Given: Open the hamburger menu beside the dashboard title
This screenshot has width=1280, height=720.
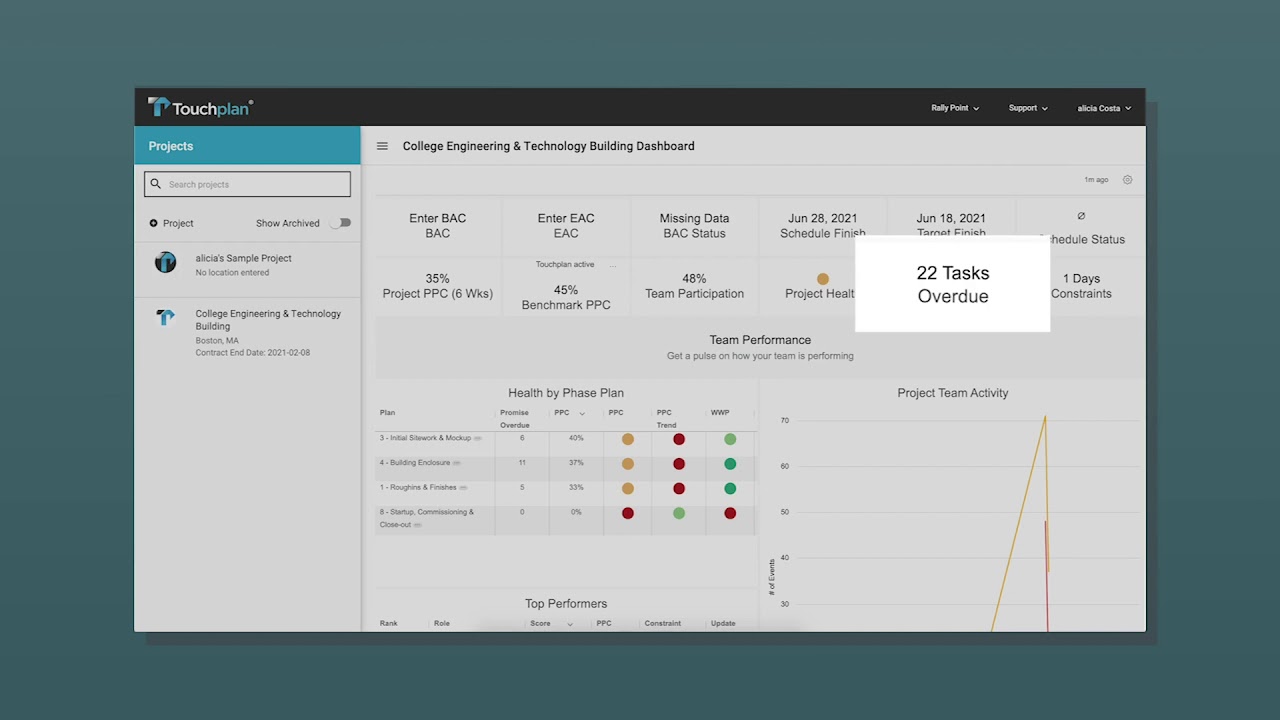Looking at the screenshot, I should pyautogui.click(x=382, y=146).
